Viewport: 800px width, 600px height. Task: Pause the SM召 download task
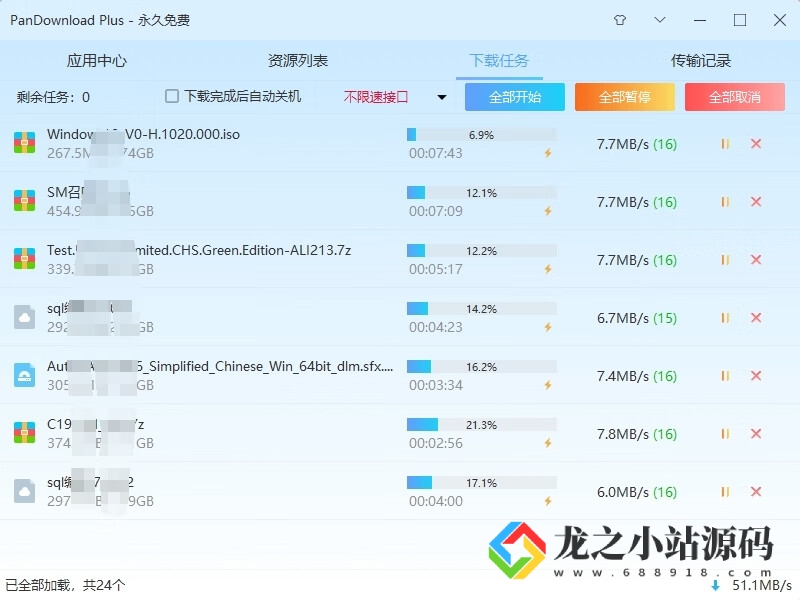[x=725, y=202]
